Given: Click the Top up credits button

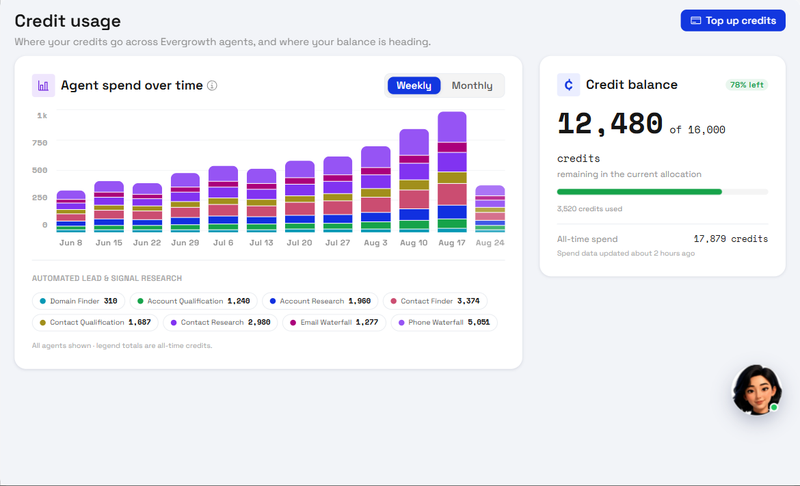Looking at the screenshot, I should [733, 20].
